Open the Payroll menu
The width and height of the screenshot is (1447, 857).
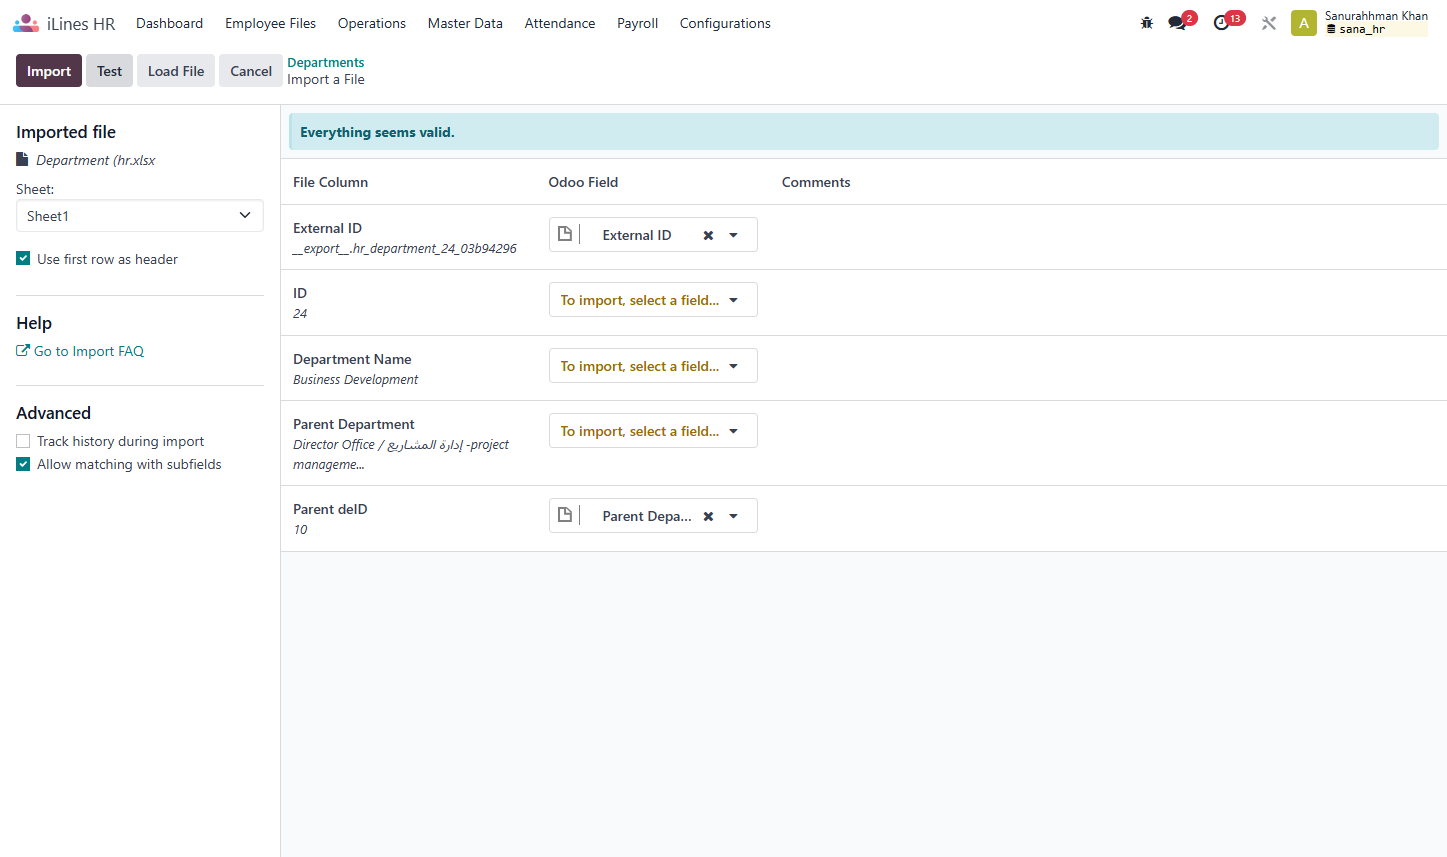637,23
